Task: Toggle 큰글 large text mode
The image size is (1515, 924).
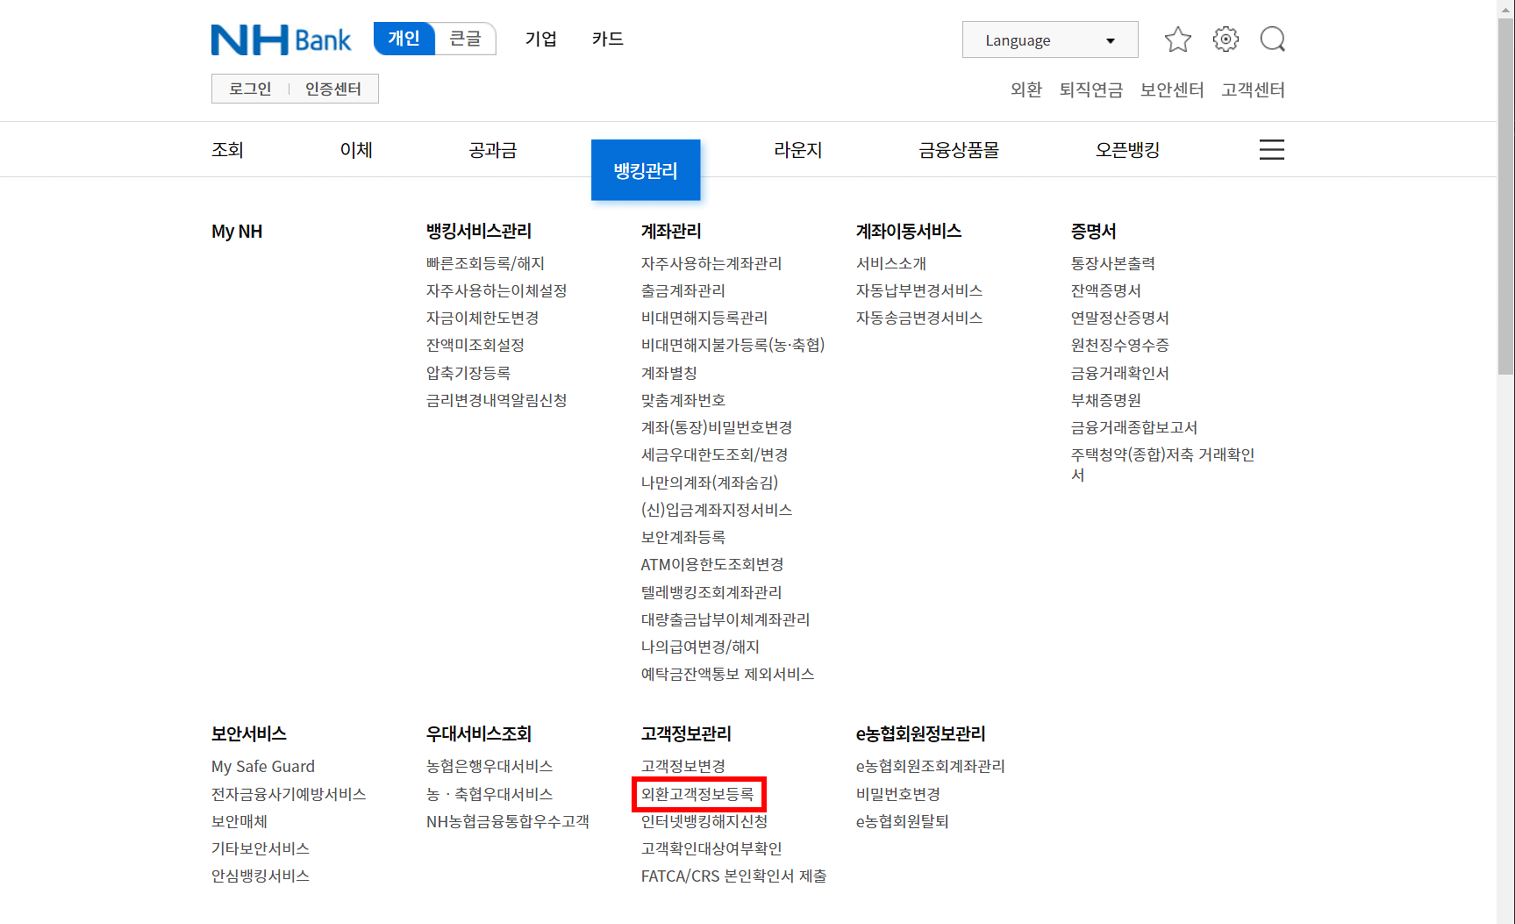Action: (465, 38)
